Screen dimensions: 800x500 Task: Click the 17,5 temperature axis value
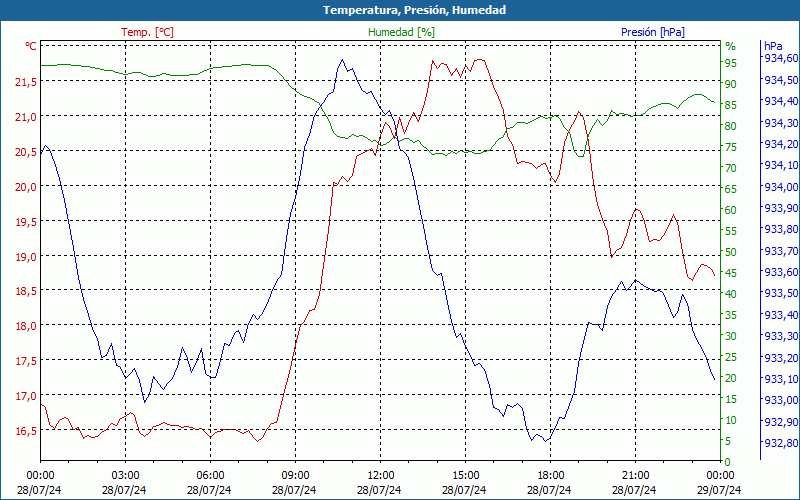(x=27, y=361)
